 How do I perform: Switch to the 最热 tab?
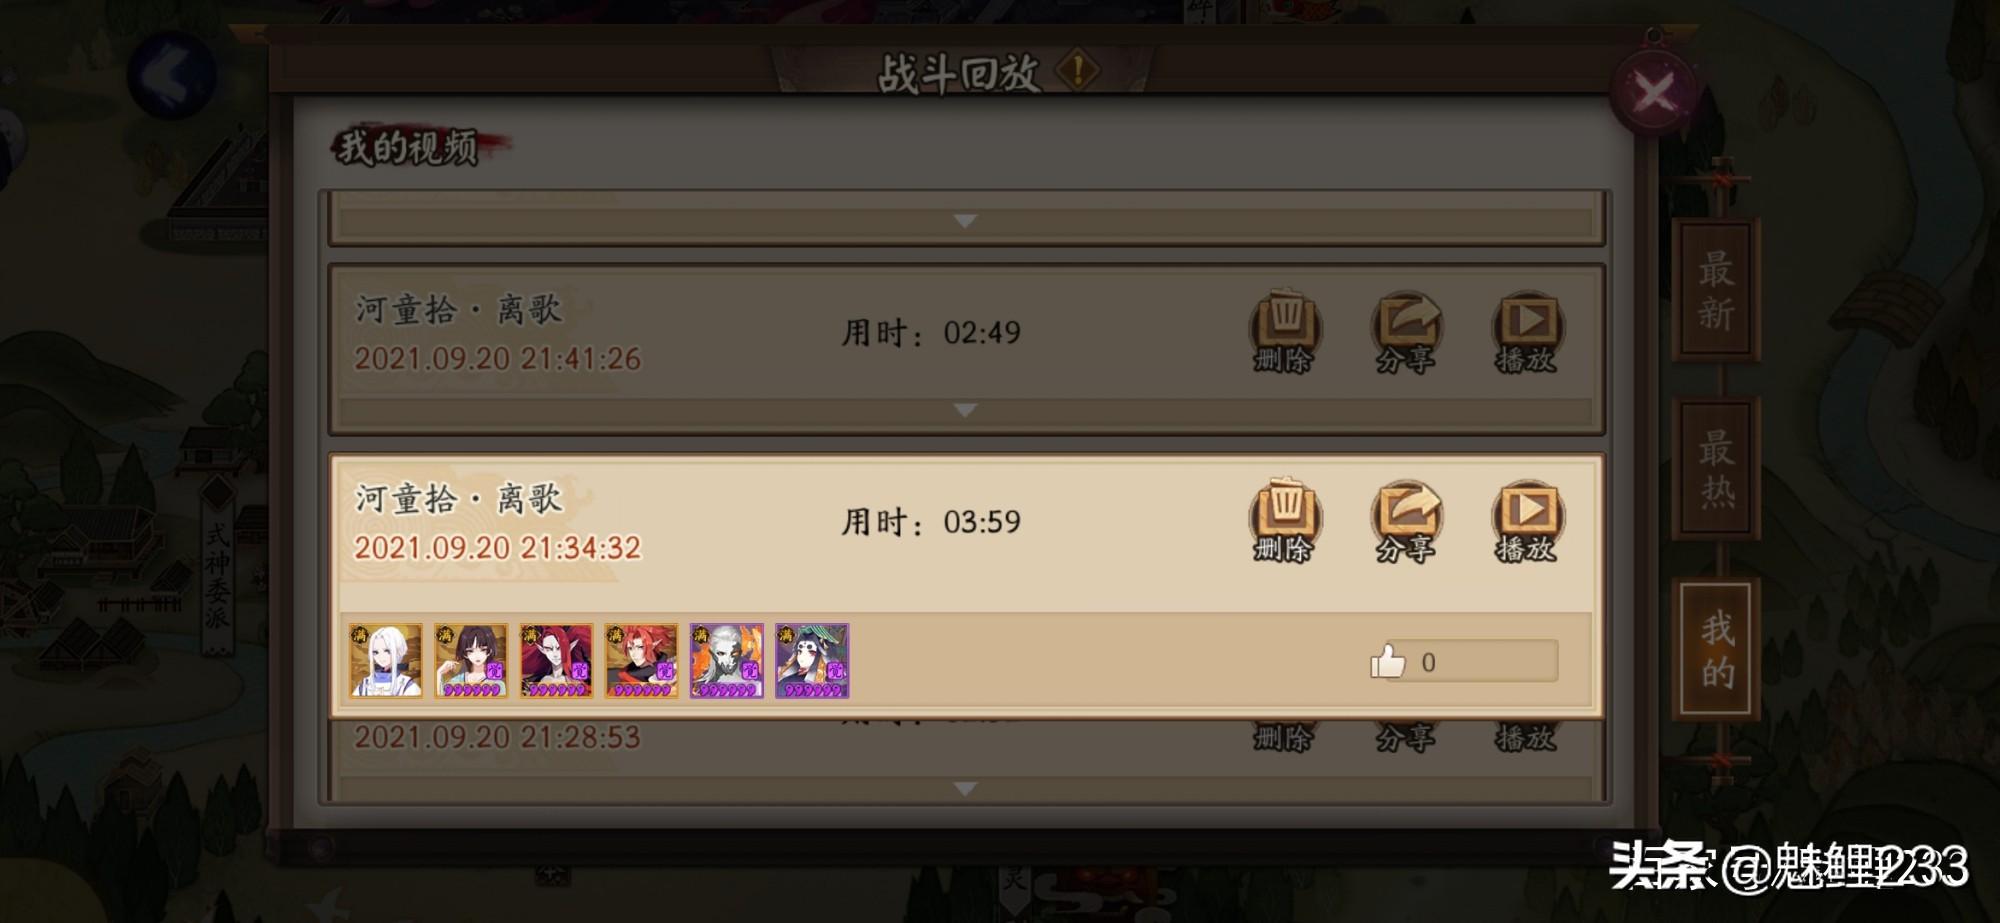tap(1716, 468)
